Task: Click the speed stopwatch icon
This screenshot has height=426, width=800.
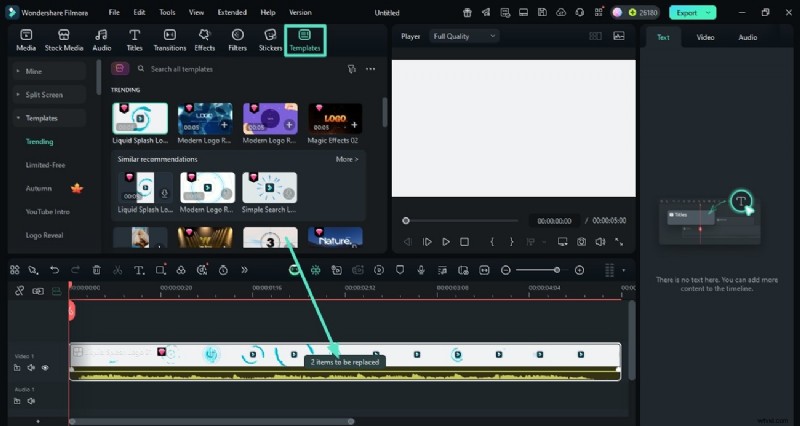Action: tap(223, 270)
